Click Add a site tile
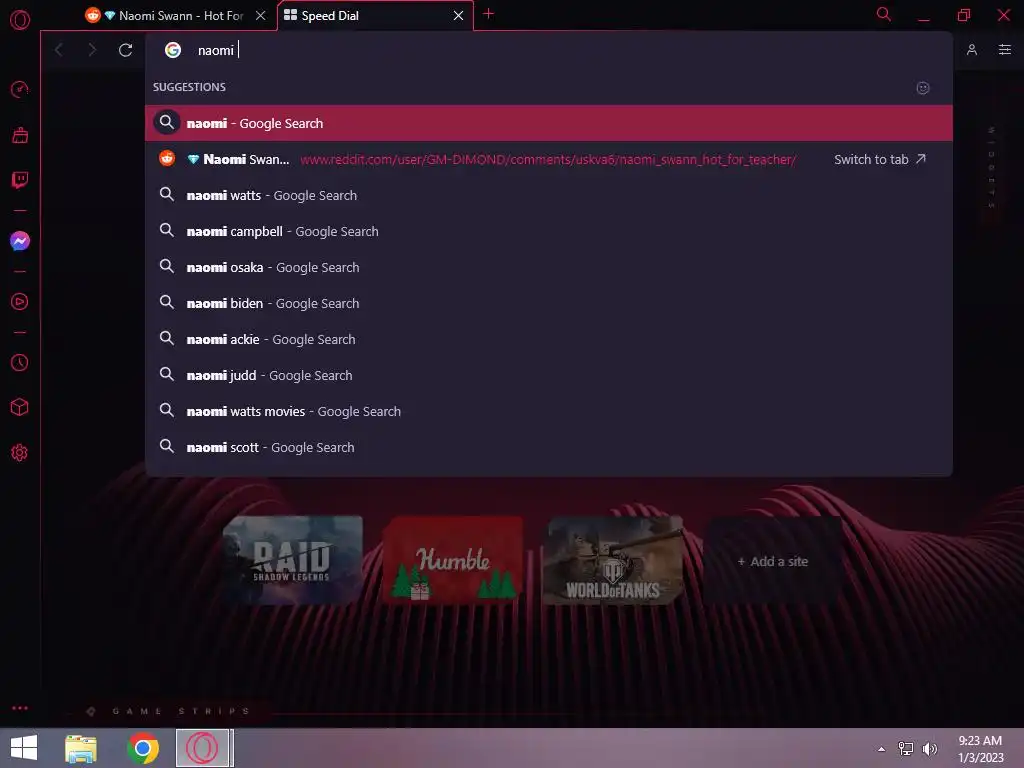Image resolution: width=1024 pixels, height=768 pixels. [773, 560]
